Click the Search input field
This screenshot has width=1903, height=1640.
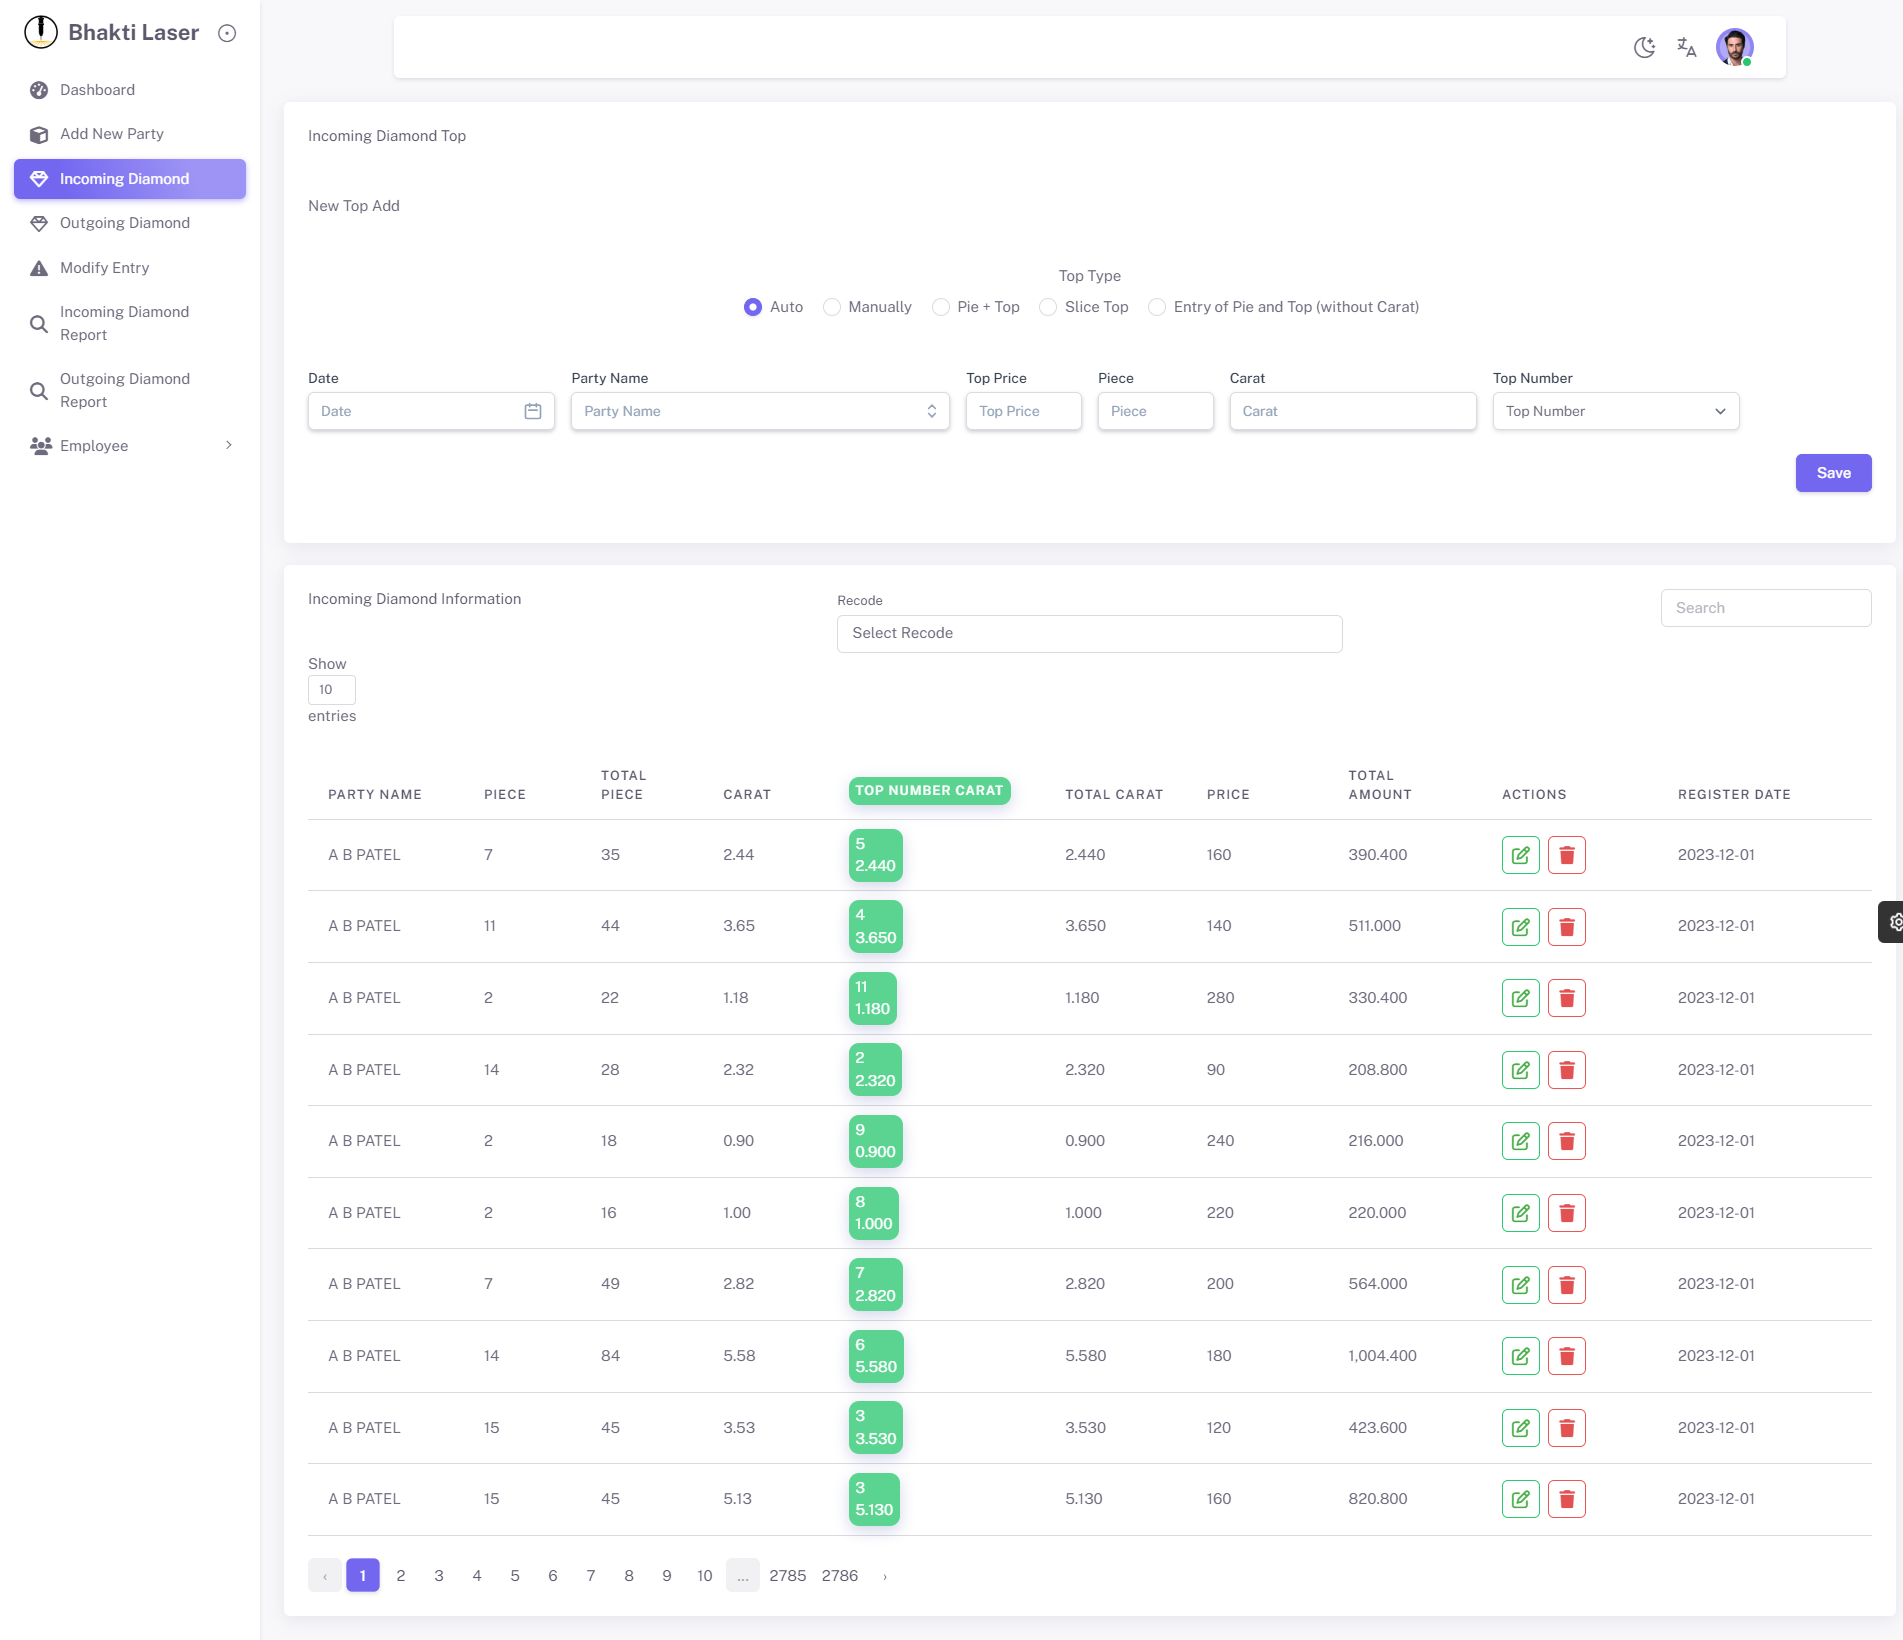point(1765,608)
